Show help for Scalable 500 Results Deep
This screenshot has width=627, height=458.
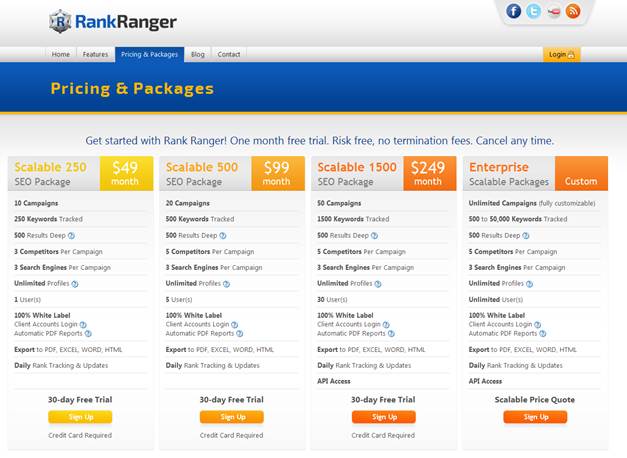(223, 236)
